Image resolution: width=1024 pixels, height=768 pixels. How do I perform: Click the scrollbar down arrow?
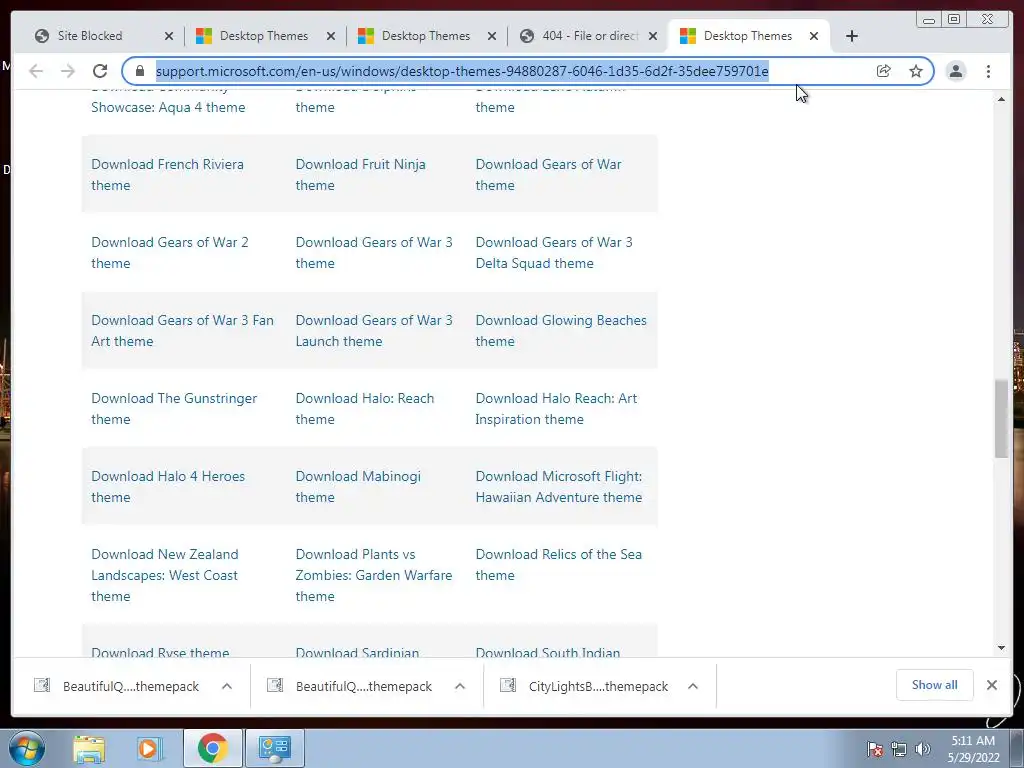tap(1001, 648)
